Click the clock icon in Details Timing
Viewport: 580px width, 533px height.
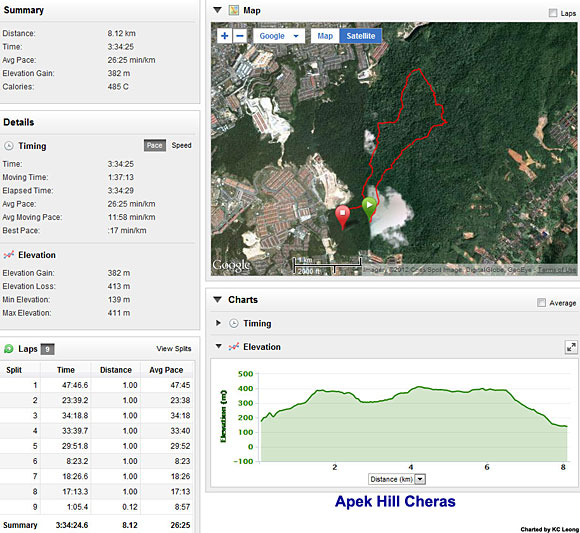tap(9, 146)
